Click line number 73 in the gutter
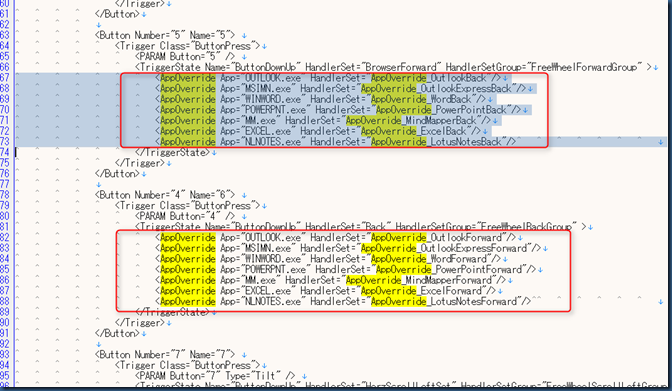This screenshot has width=672, height=391. pyautogui.click(x=5, y=142)
